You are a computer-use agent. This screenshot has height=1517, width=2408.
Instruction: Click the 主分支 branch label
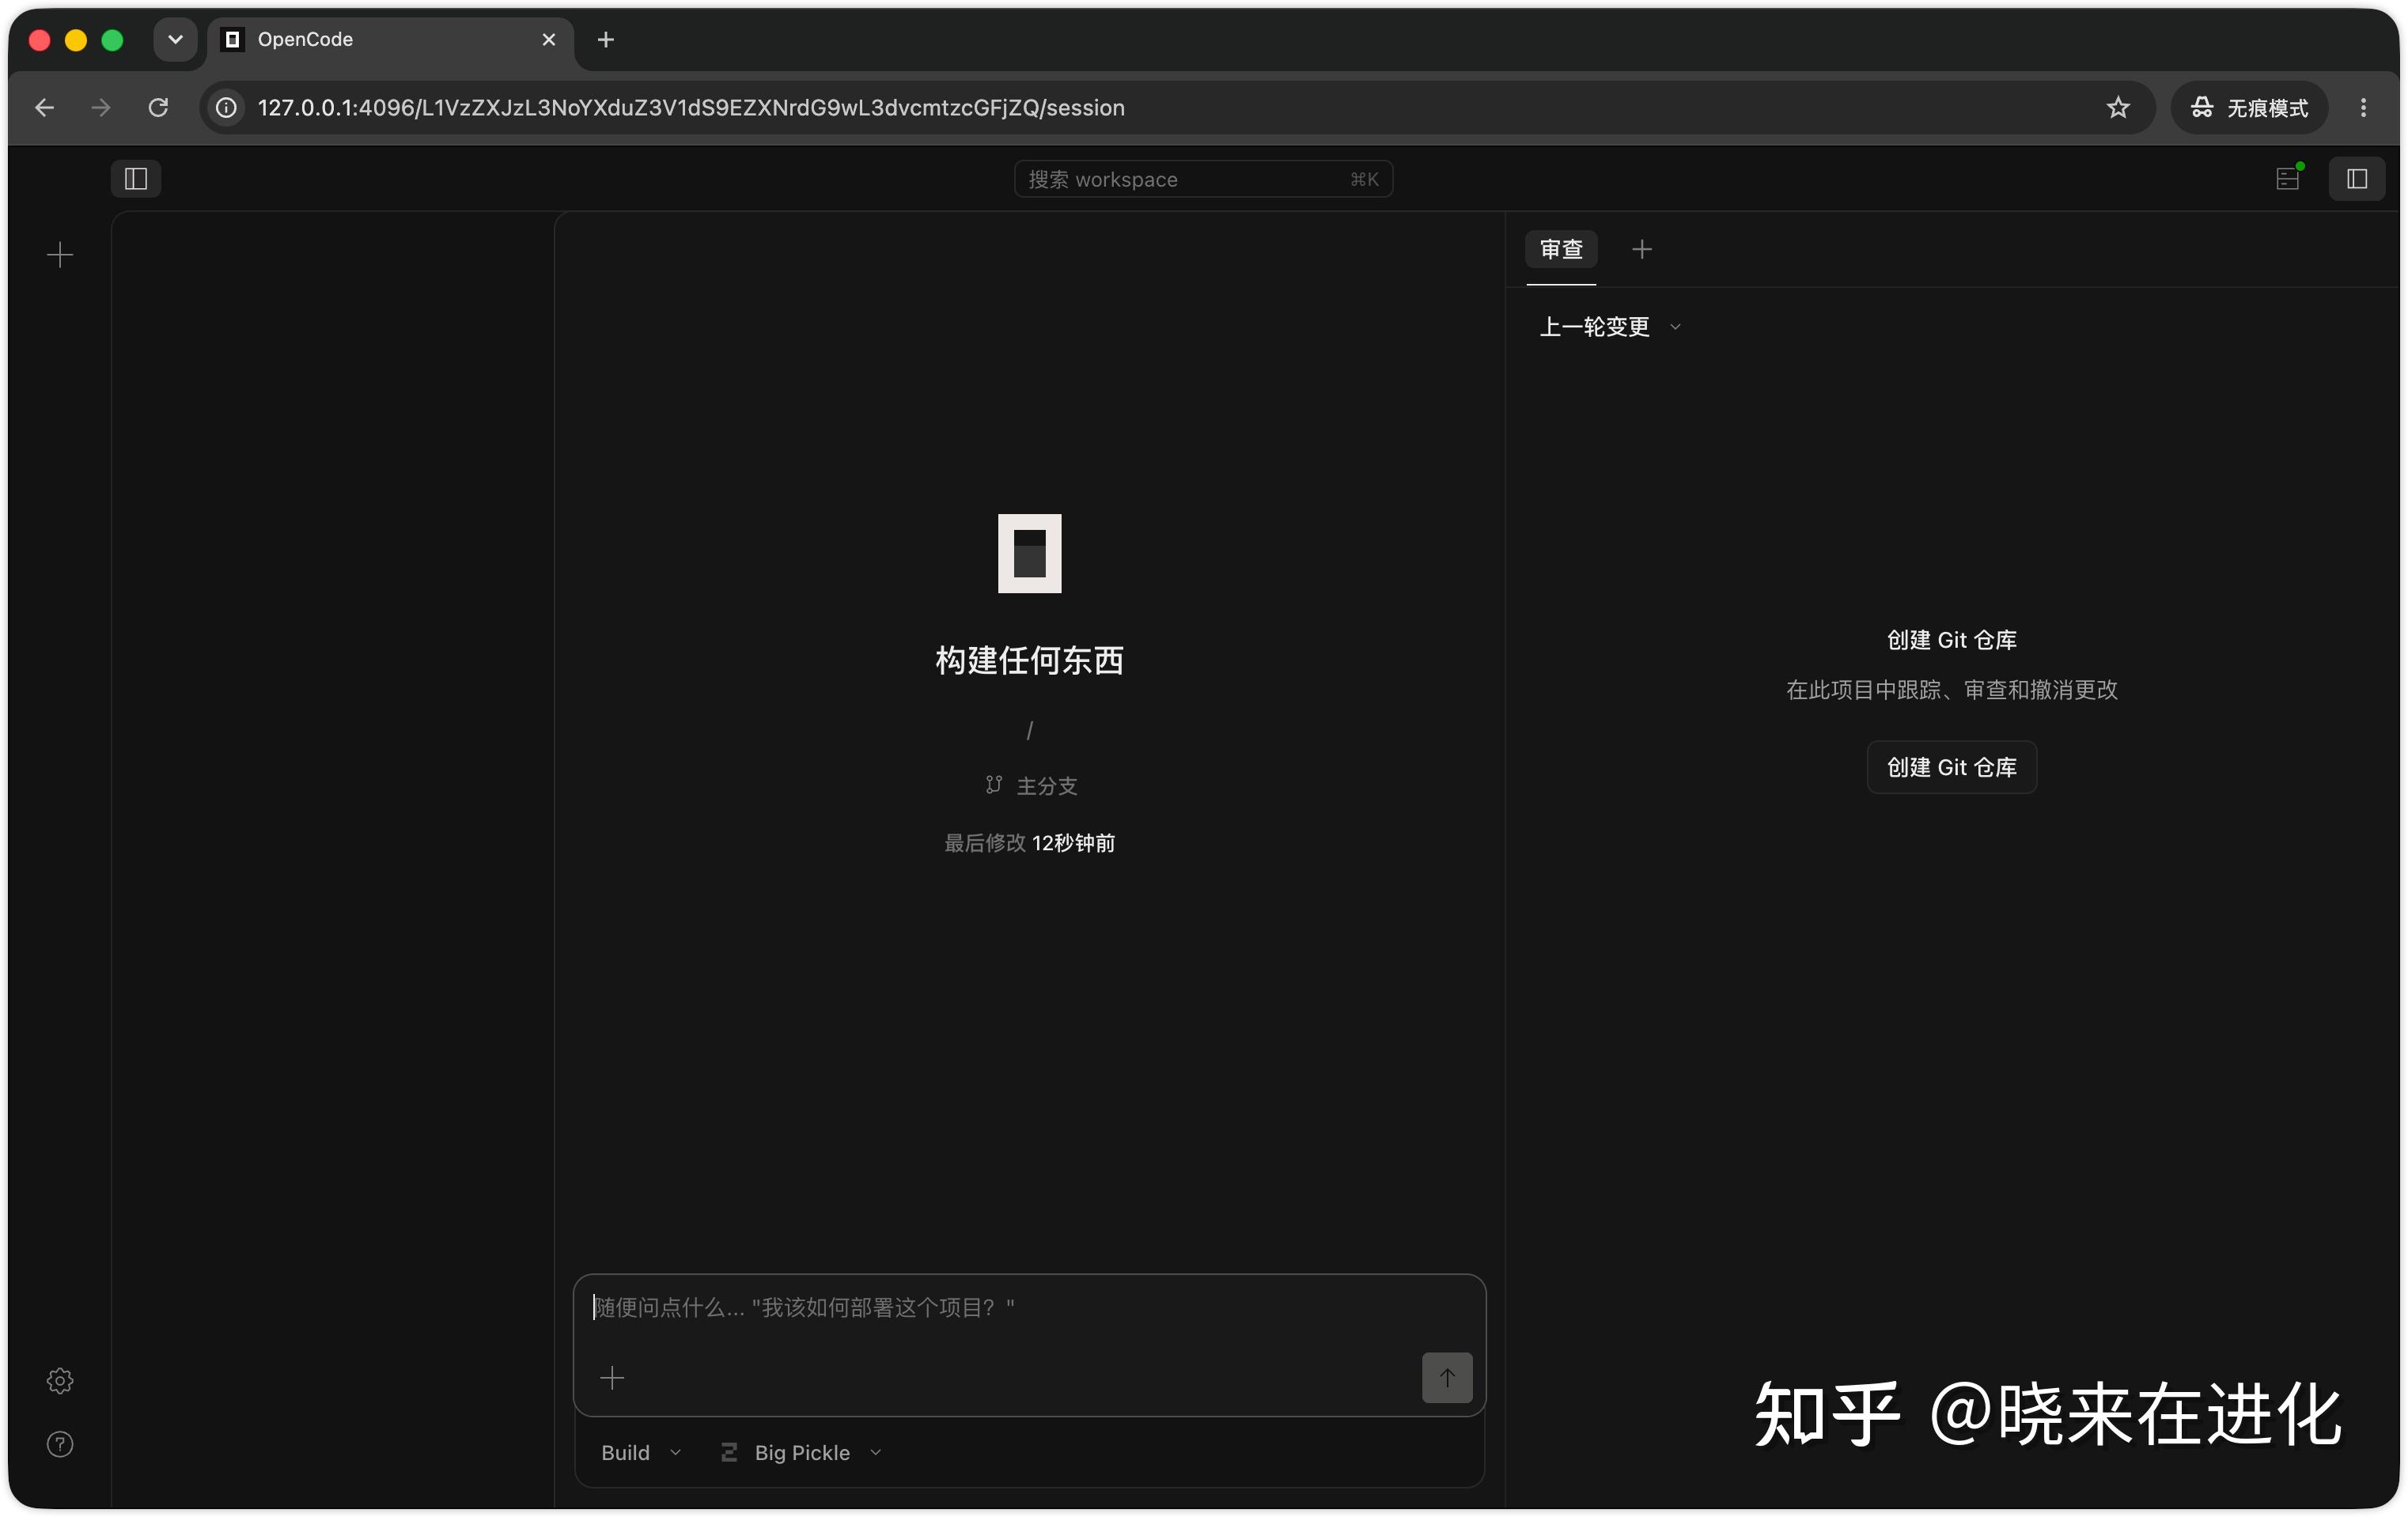click(x=1031, y=786)
